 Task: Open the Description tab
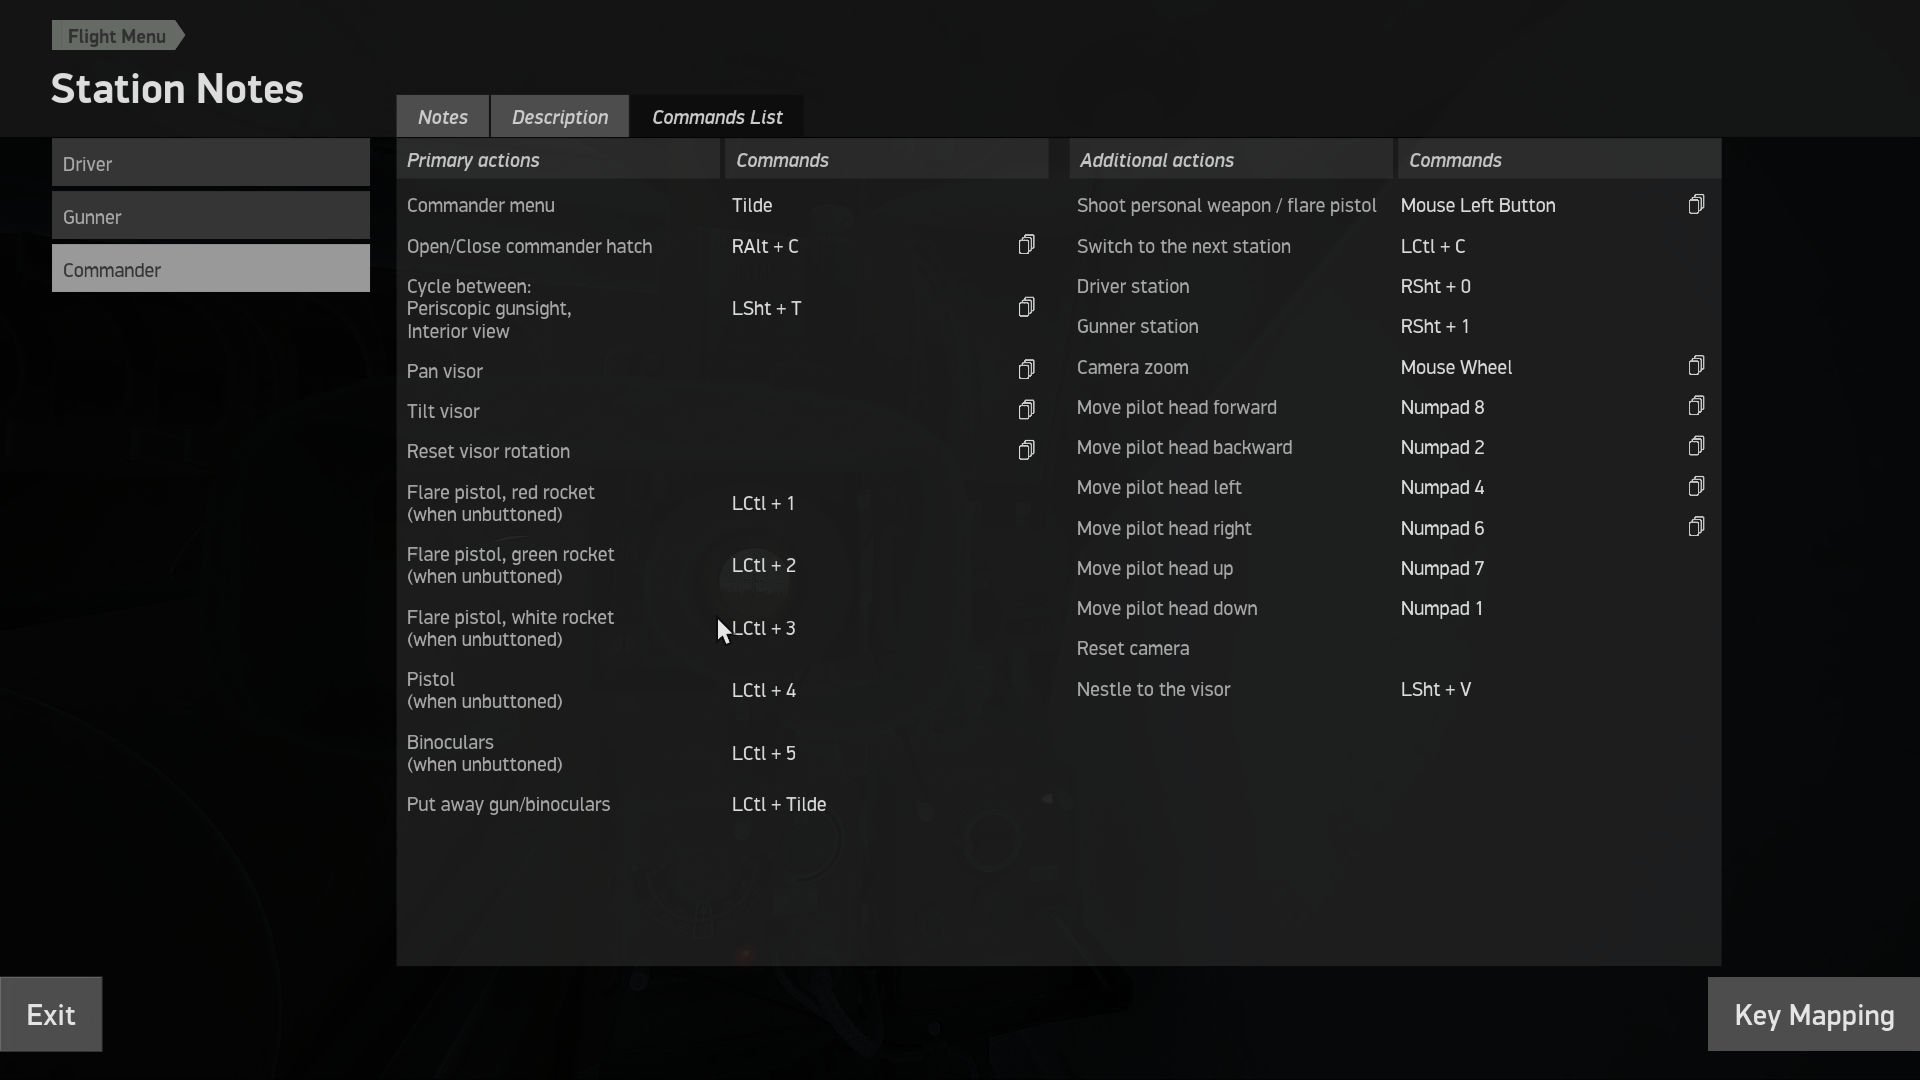click(x=559, y=117)
